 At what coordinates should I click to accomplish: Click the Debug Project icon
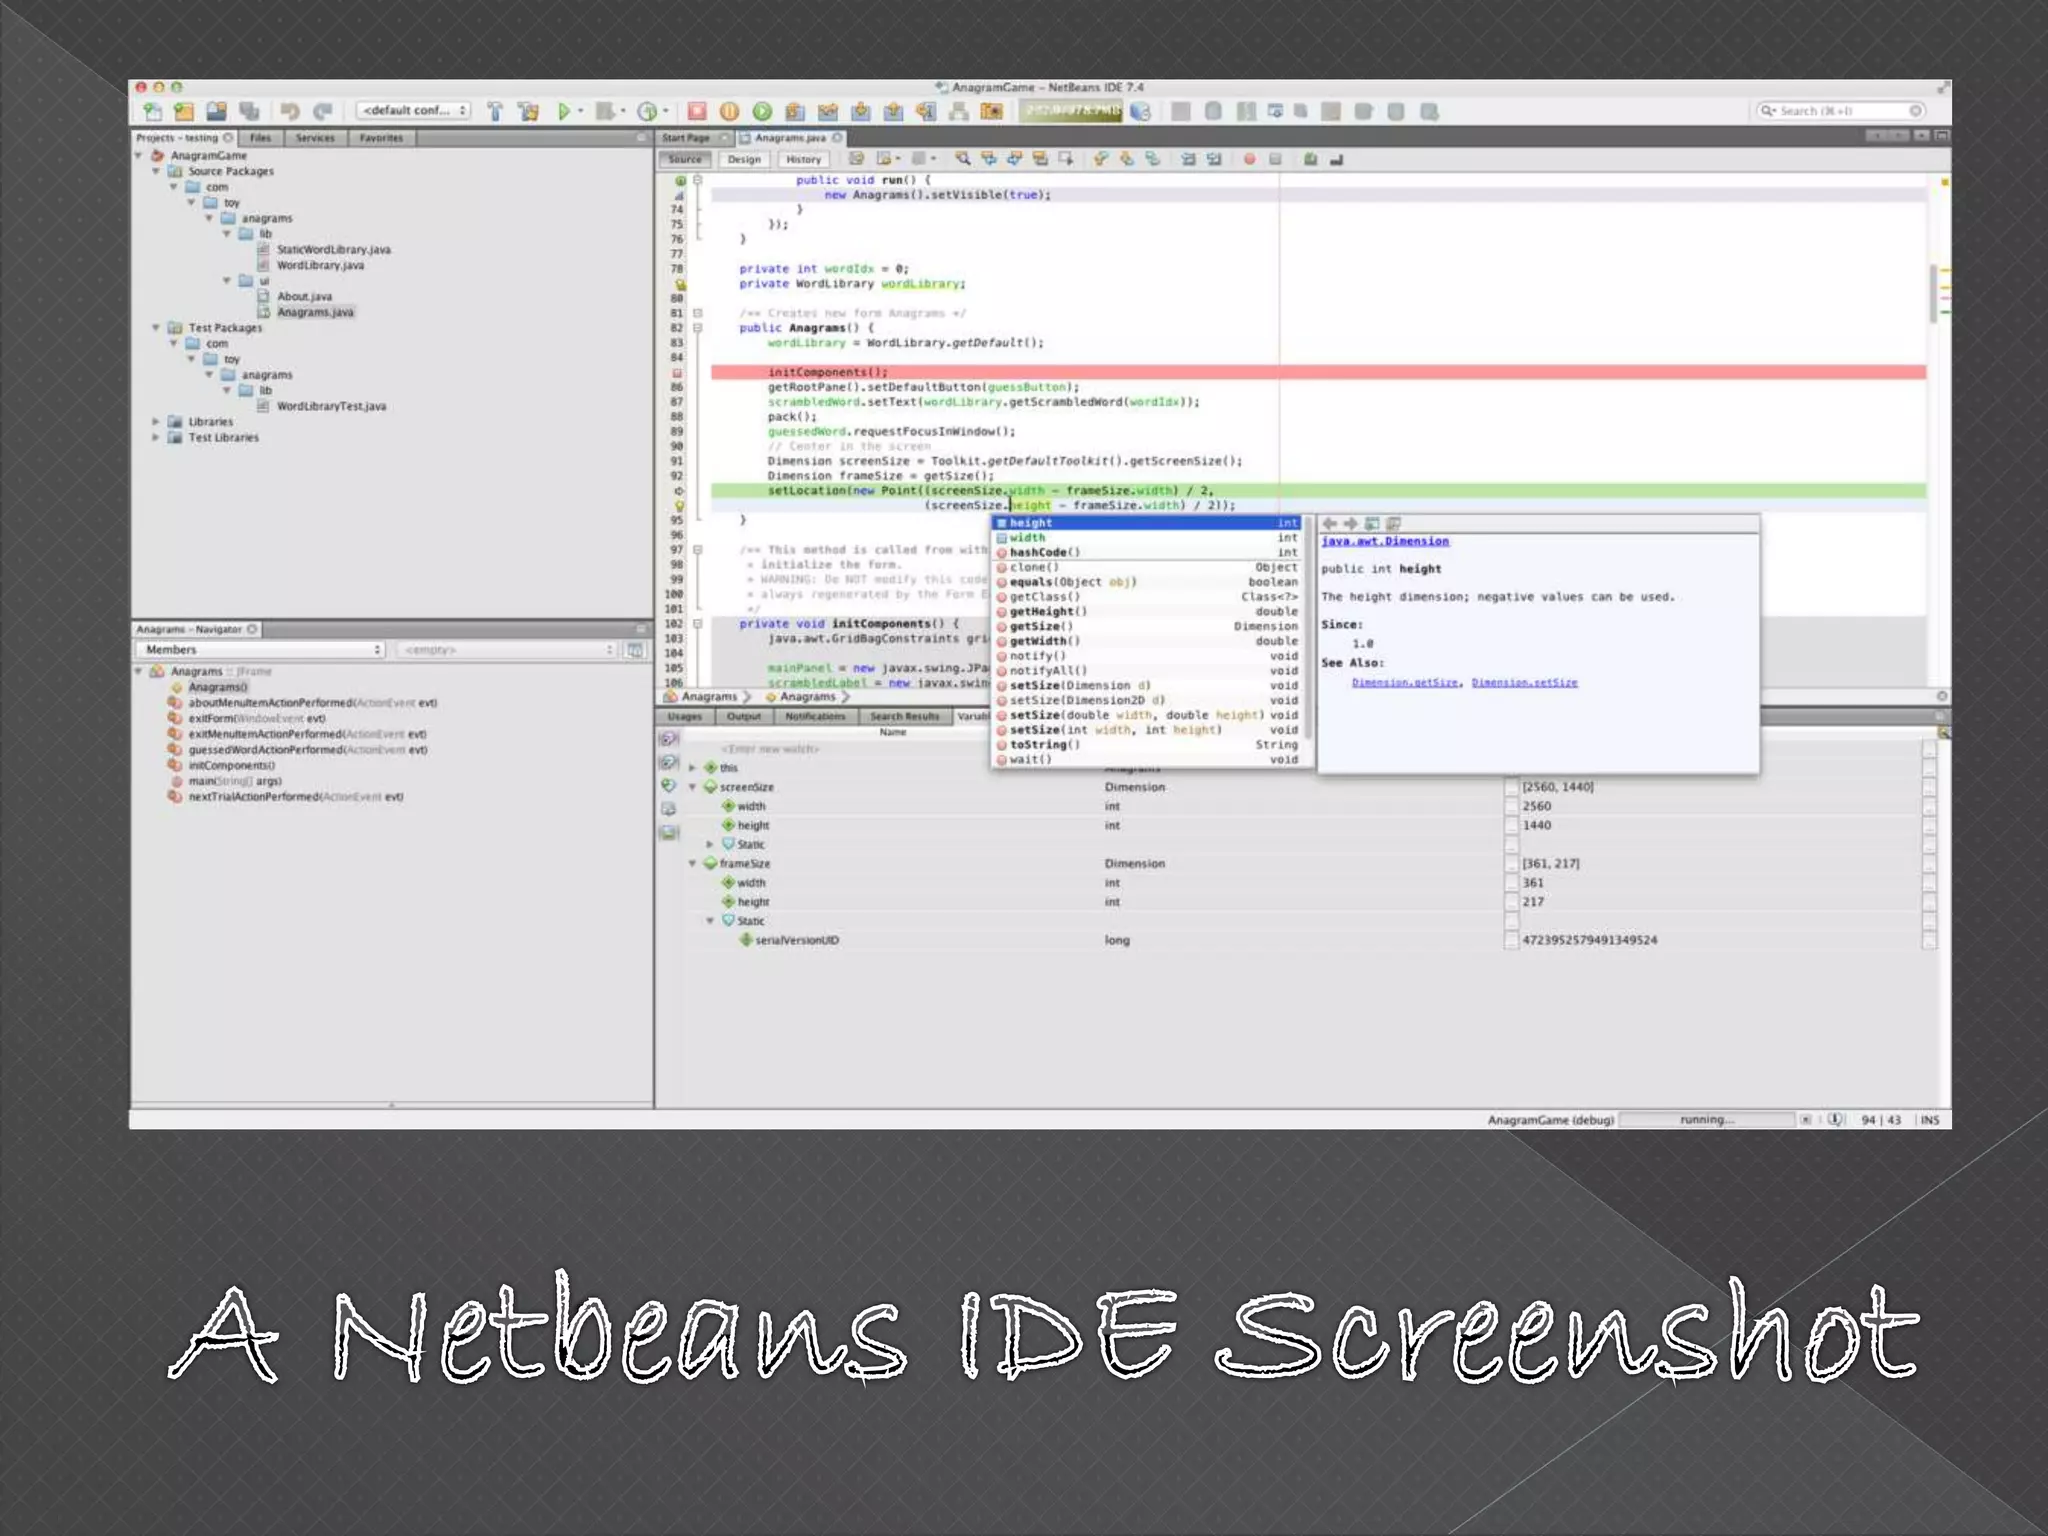click(x=604, y=111)
